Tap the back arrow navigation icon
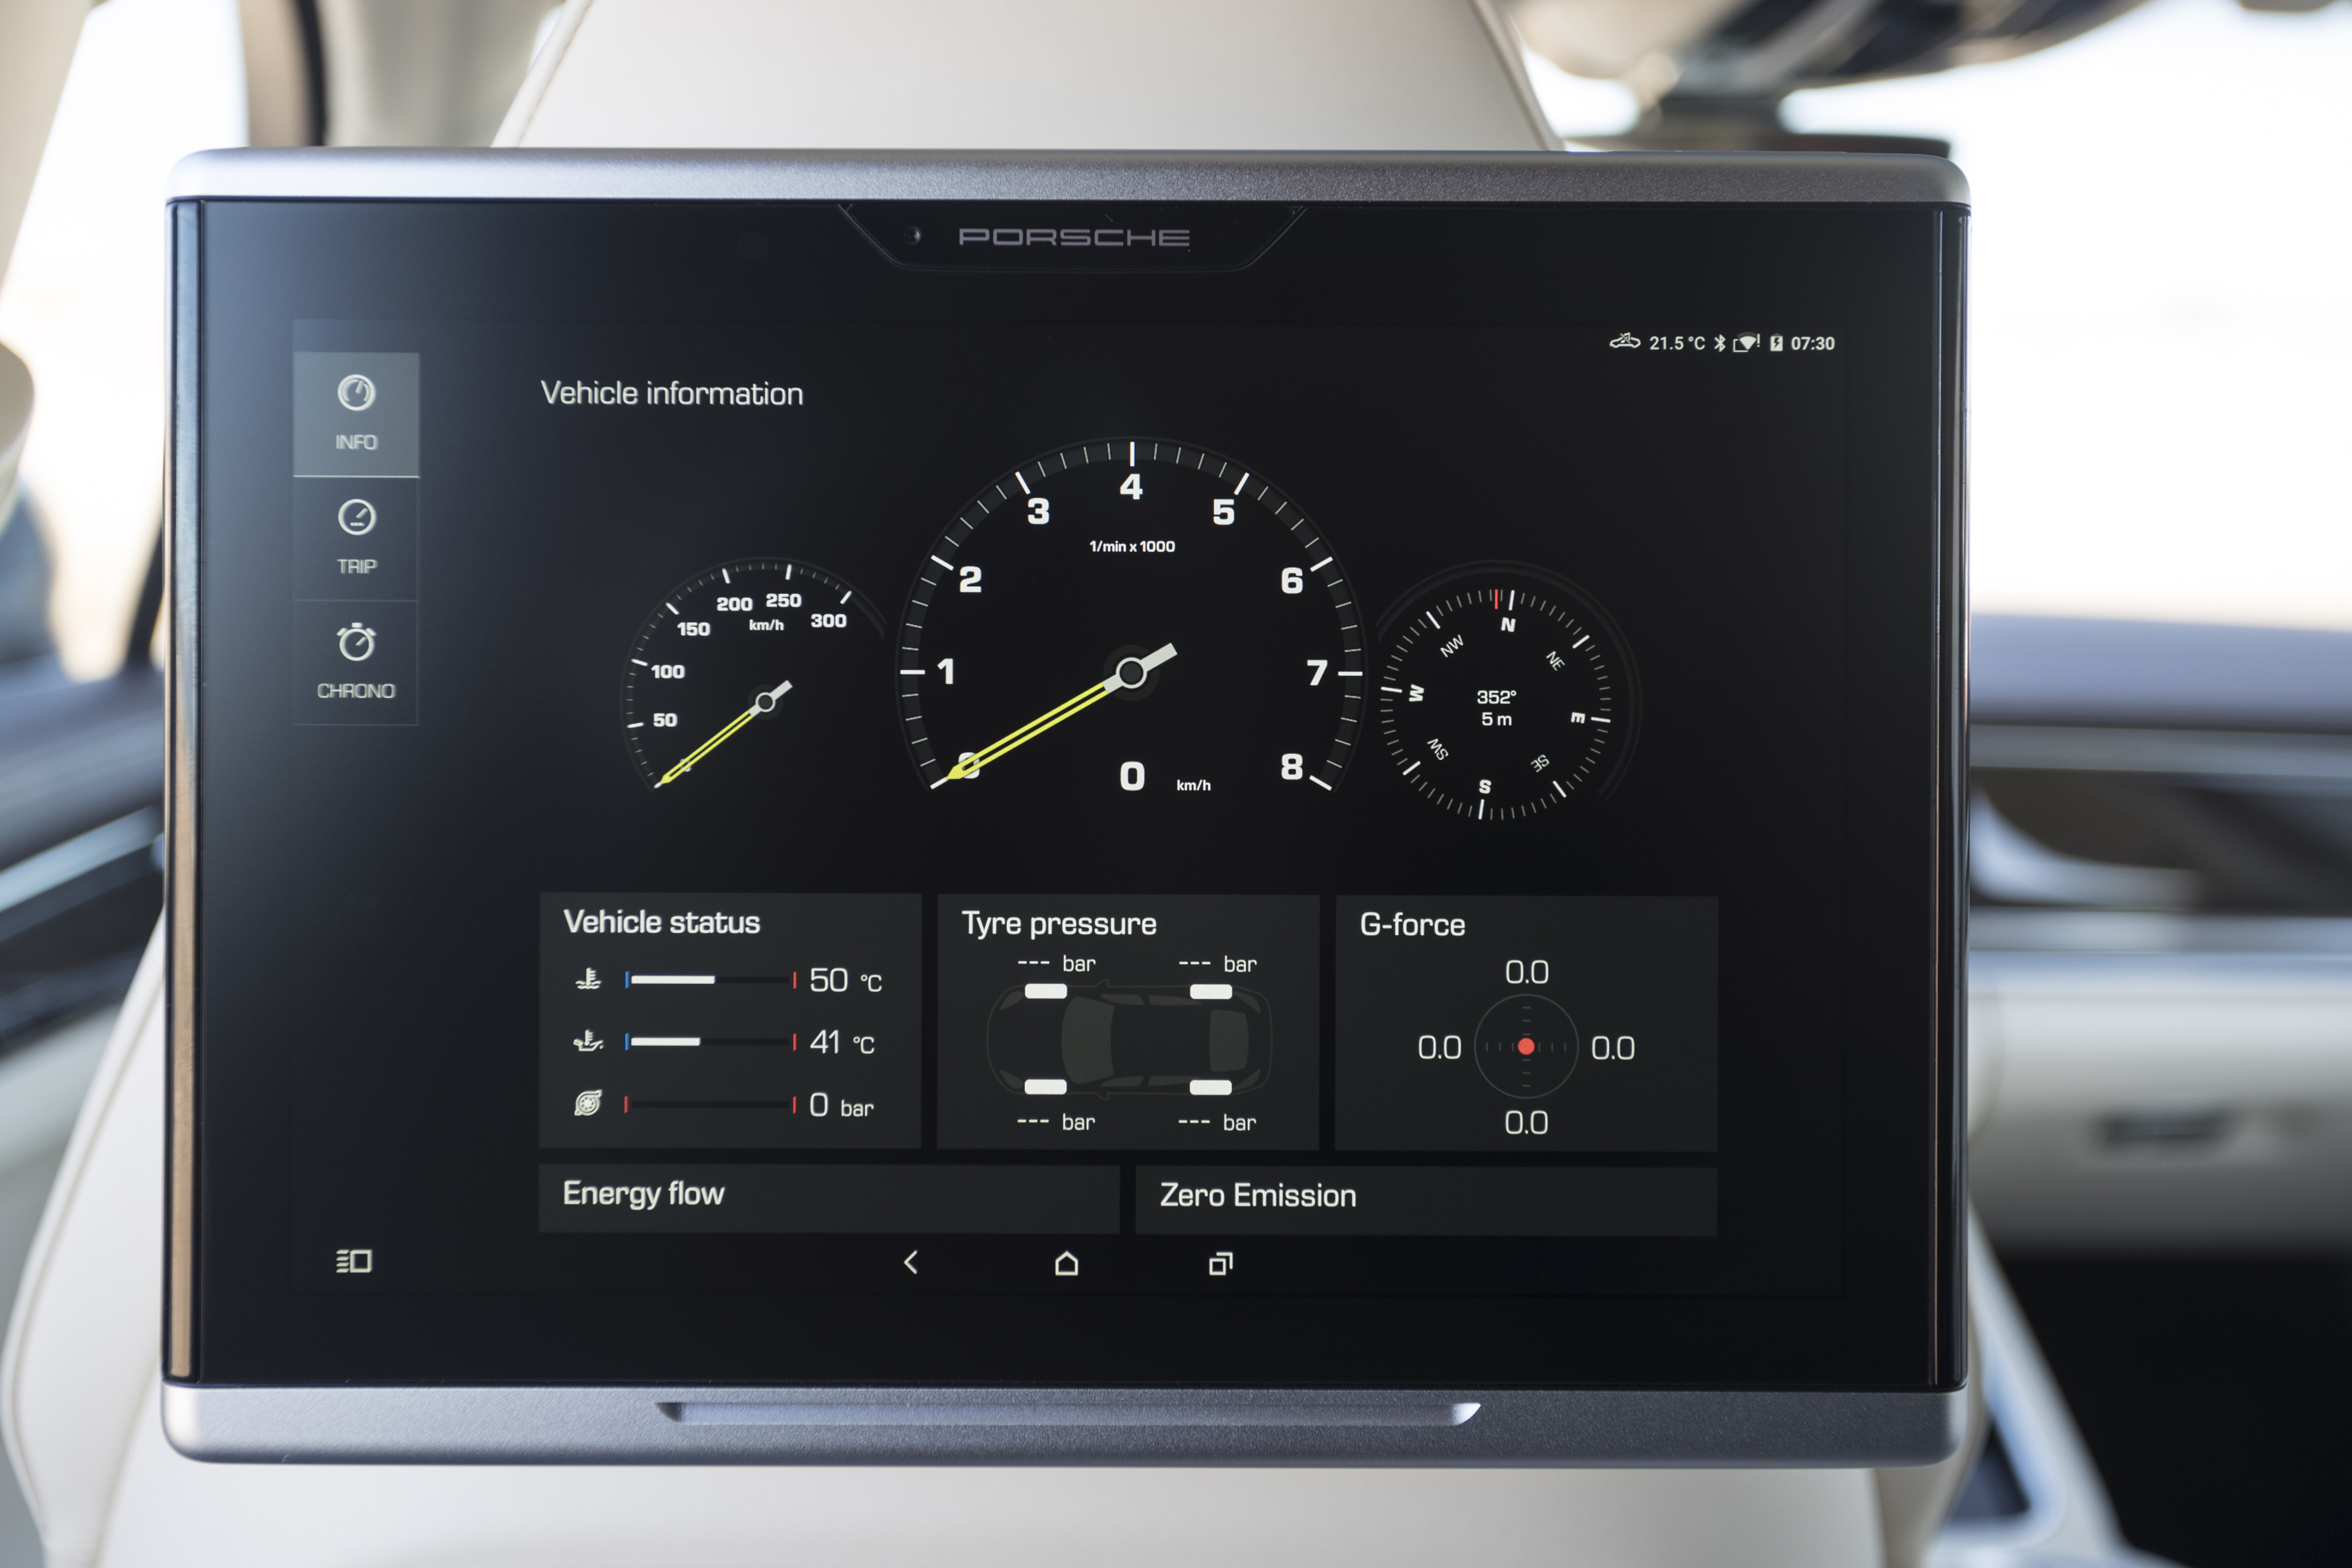This screenshot has width=2352, height=1568. 910,1263
